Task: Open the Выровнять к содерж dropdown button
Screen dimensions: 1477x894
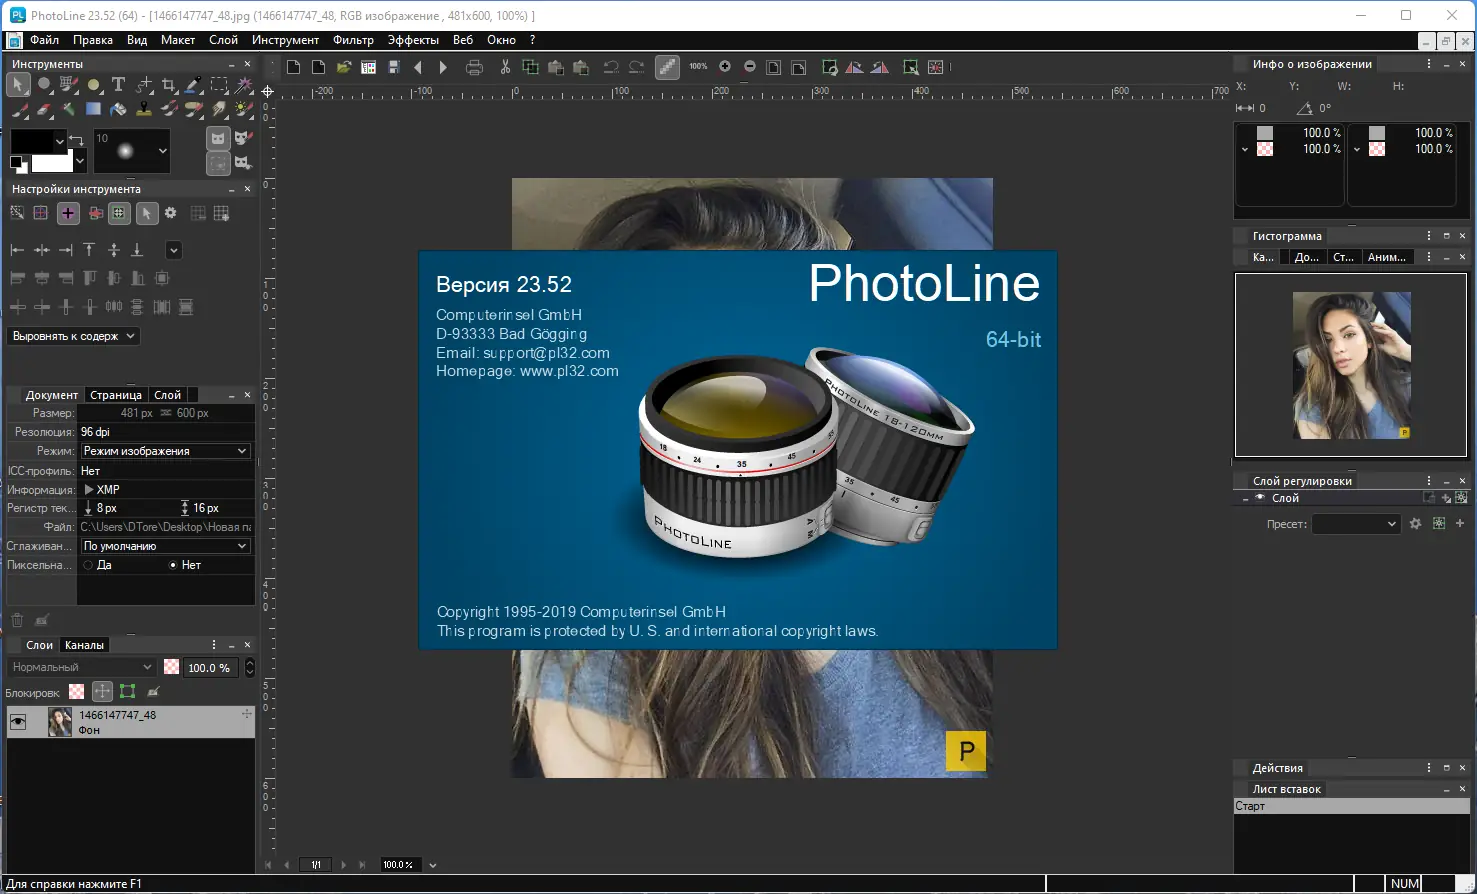Action: tap(74, 336)
